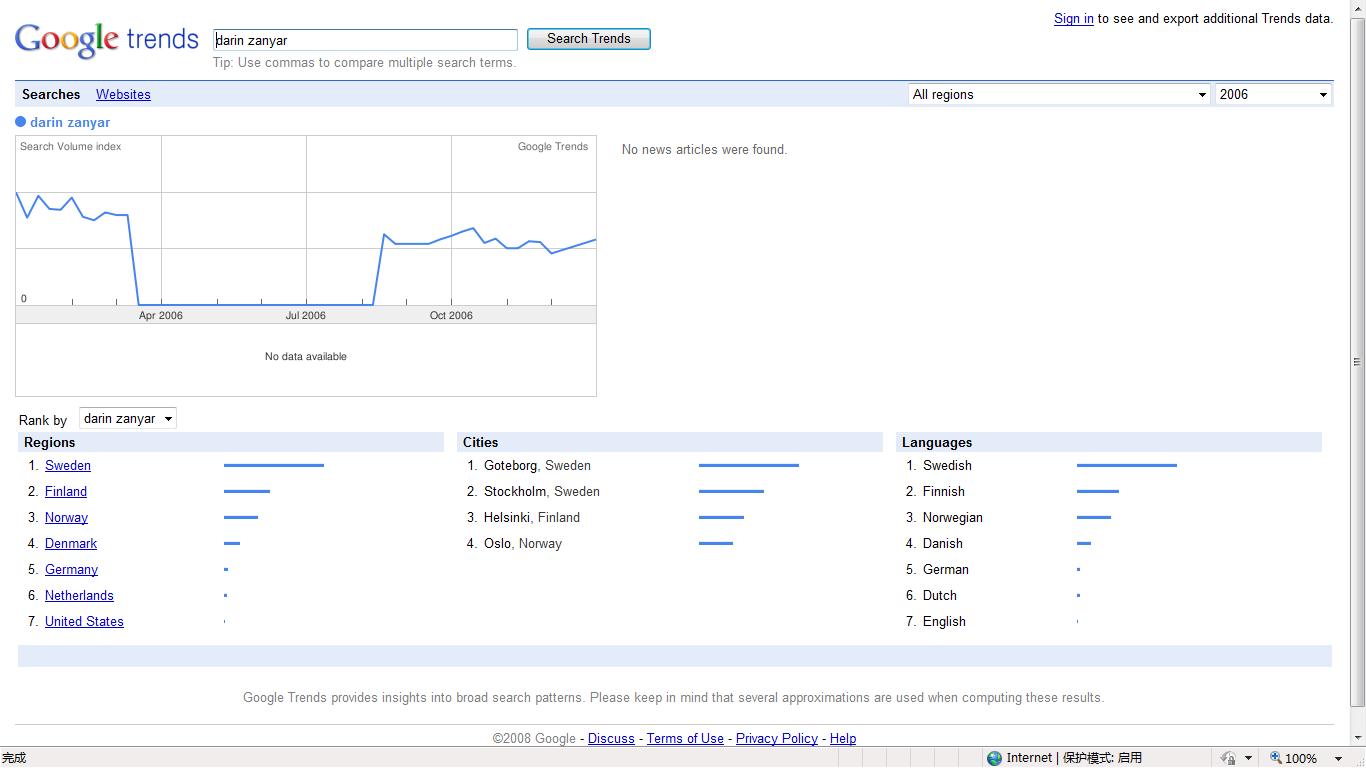Click the Swedish language volume bar
This screenshot has width=1366, height=768.
pyautogui.click(x=1127, y=465)
